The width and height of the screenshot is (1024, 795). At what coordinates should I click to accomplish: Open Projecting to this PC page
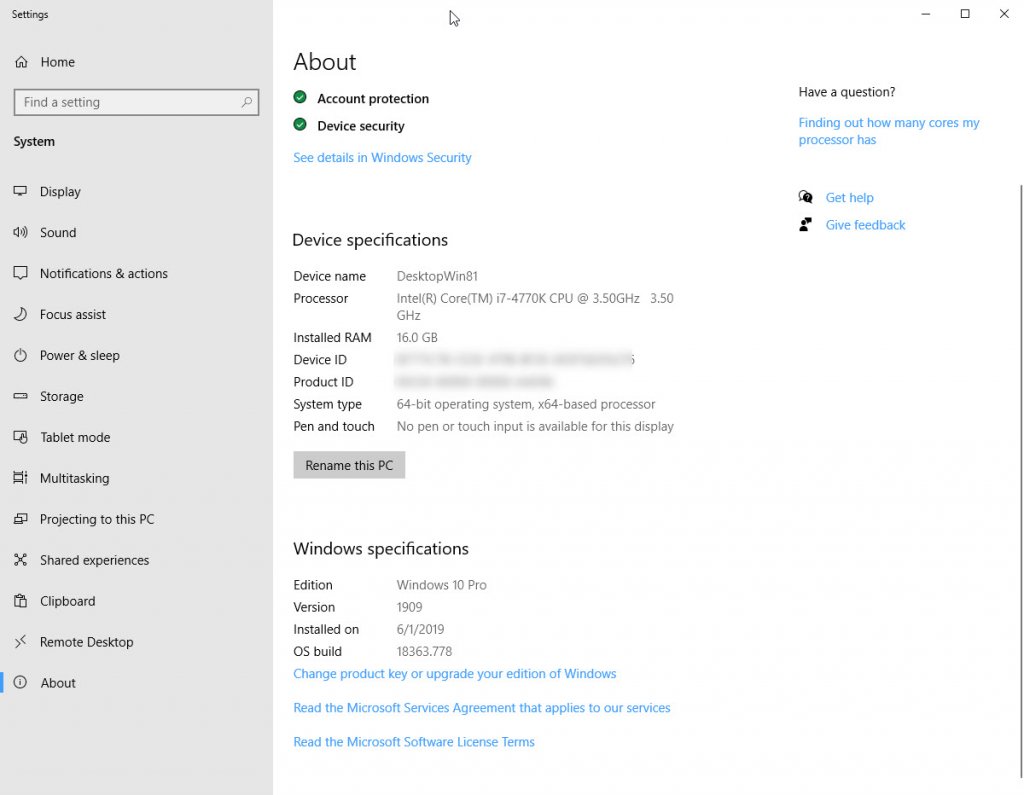[136, 519]
